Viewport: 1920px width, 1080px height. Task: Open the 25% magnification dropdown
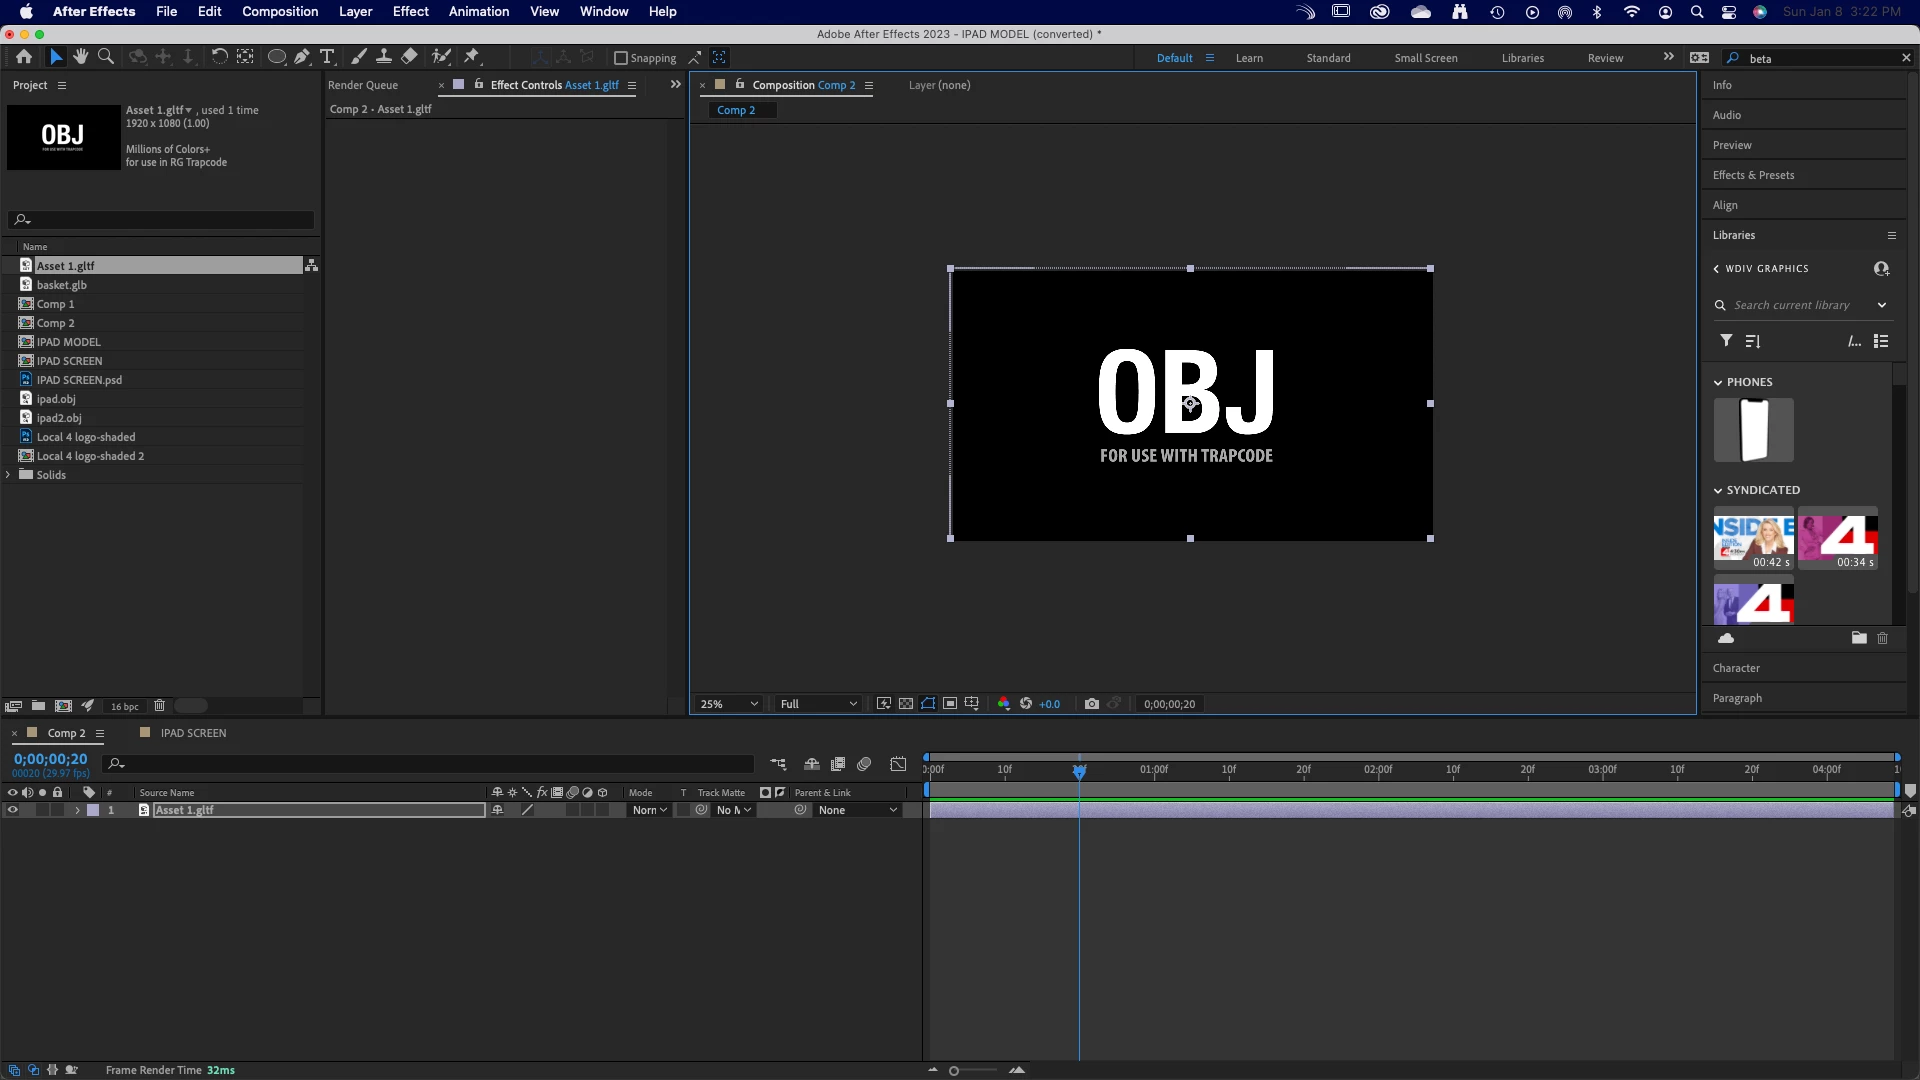(x=730, y=704)
